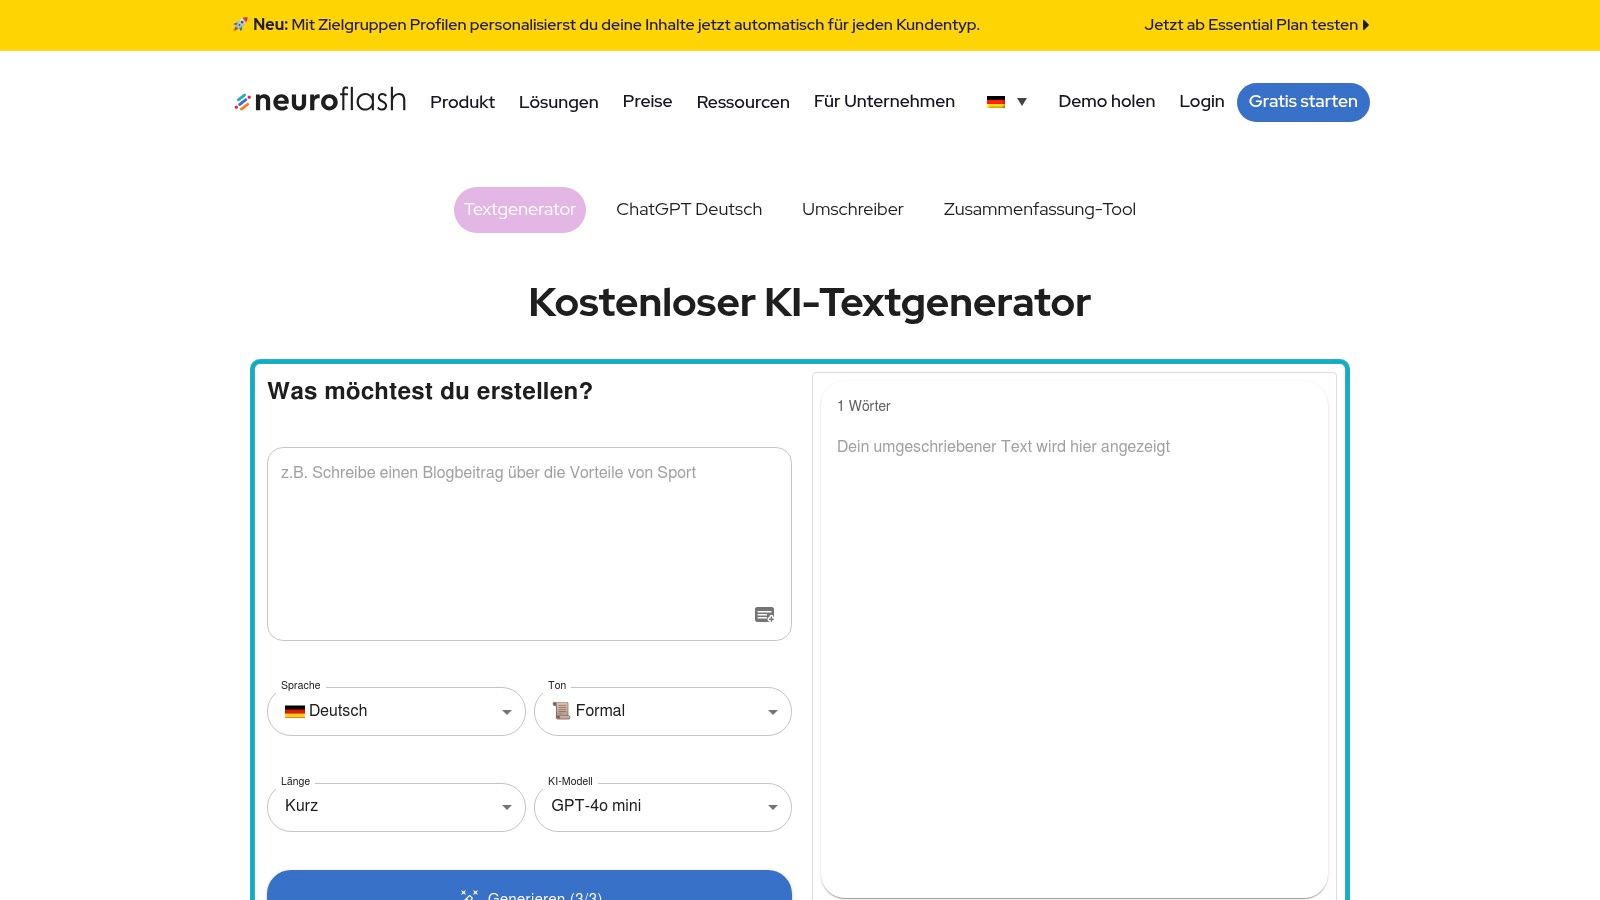Open the Für Unternehmen menu
This screenshot has width=1600, height=900.
[x=884, y=101]
